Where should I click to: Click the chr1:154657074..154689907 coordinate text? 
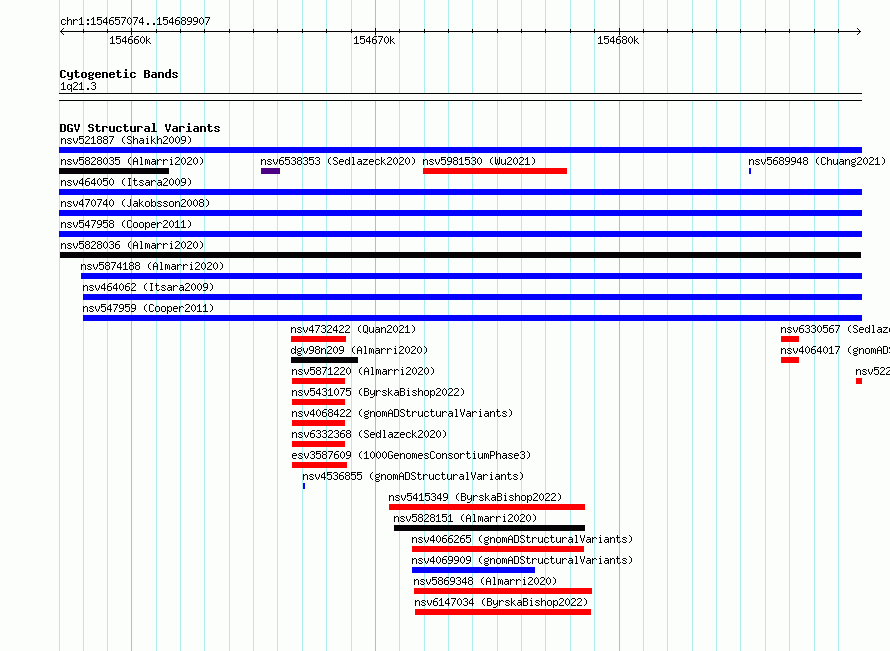tap(135, 21)
